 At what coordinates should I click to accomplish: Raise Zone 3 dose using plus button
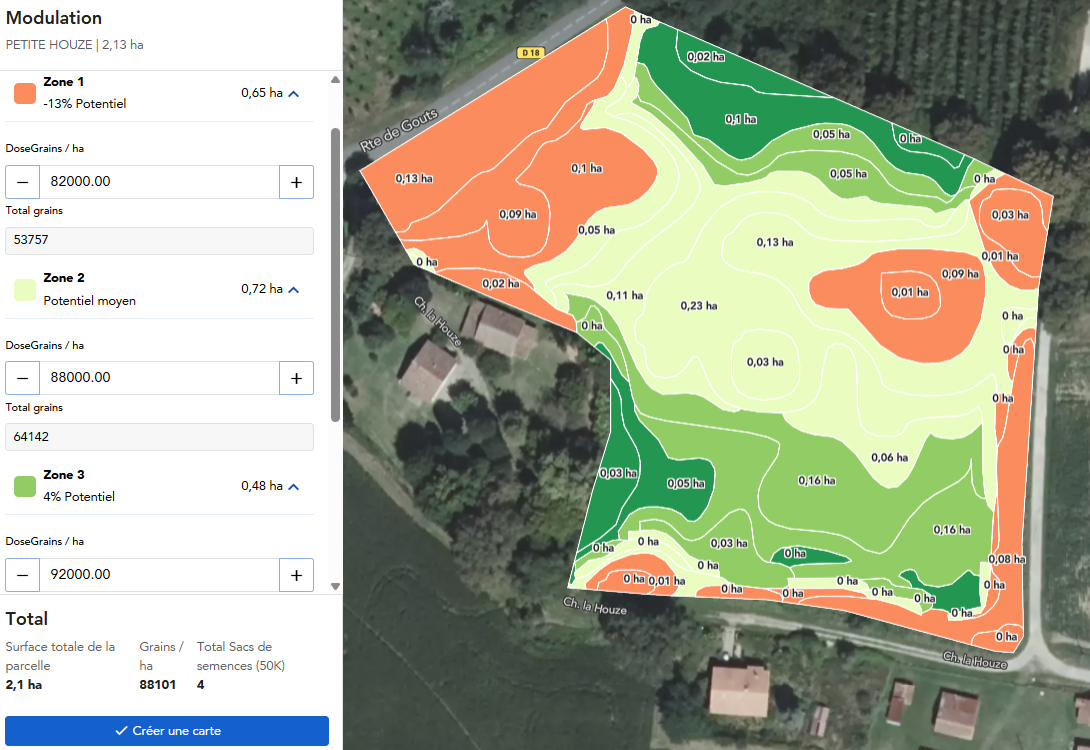[x=296, y=575]
